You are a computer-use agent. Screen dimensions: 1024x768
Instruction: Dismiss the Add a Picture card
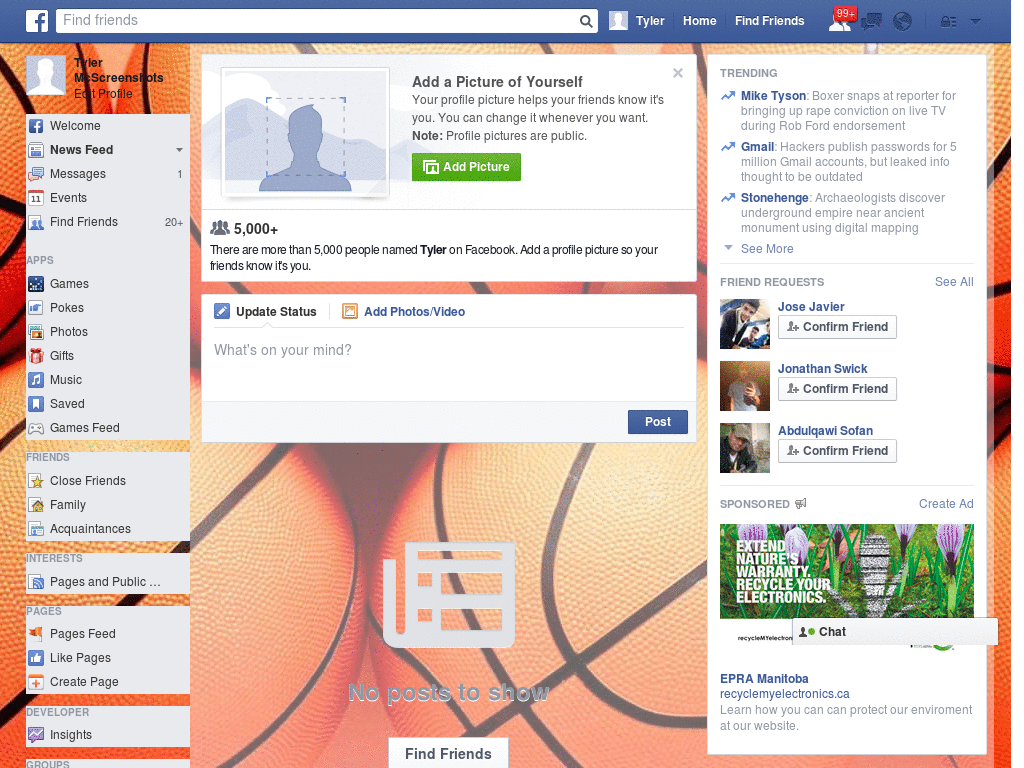point(678,73)
